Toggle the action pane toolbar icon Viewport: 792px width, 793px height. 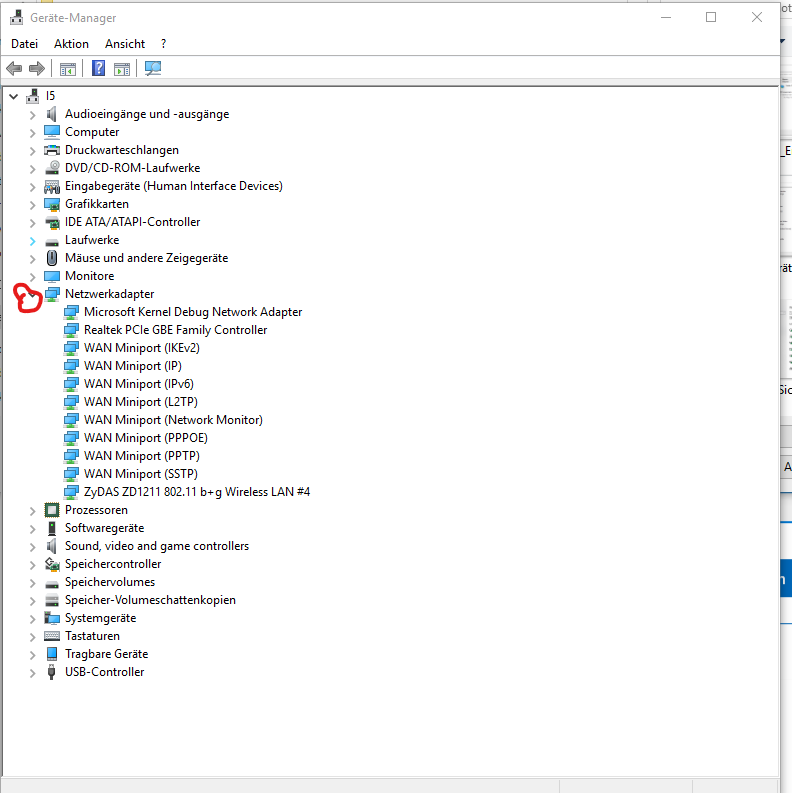pos(122,69)
